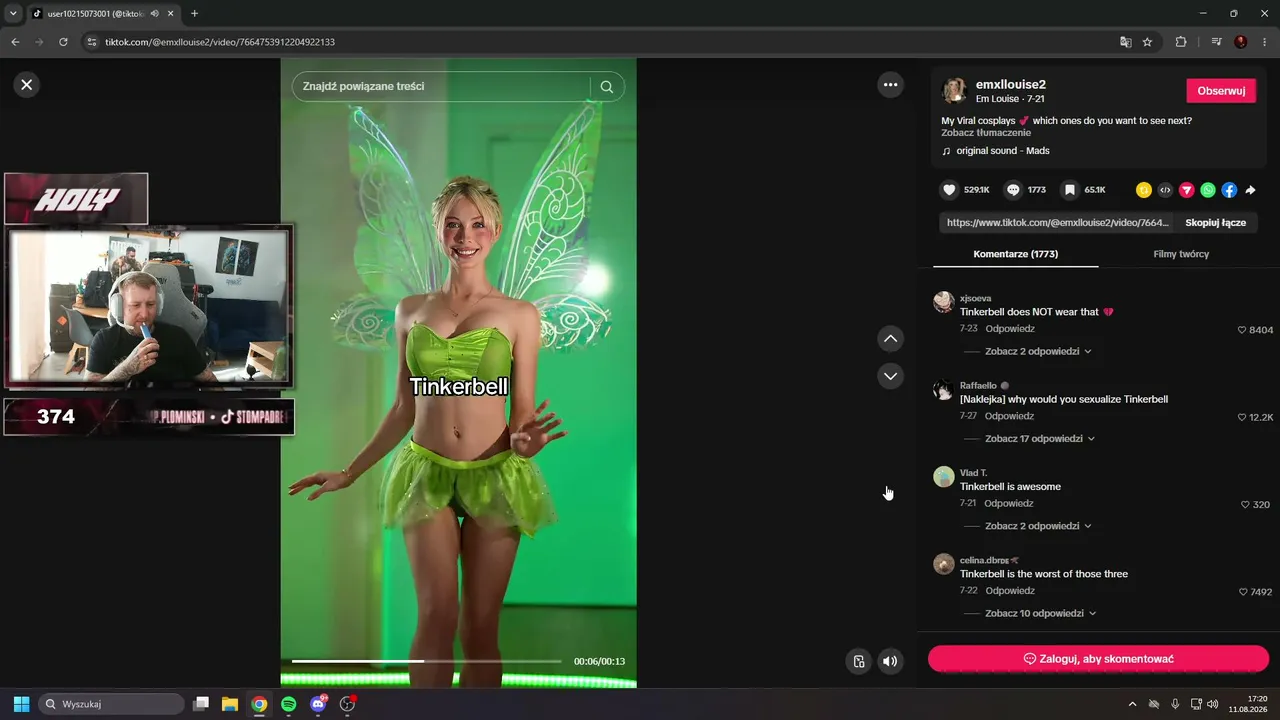Seek on the video progress bar

tap(427, 661)
